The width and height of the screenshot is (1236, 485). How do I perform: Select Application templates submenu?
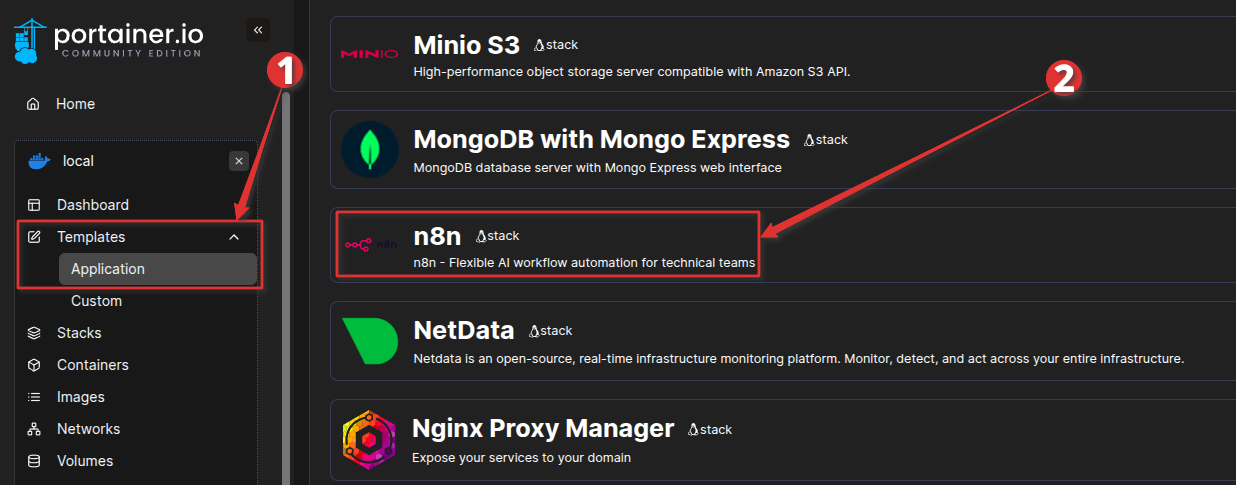[158, 269]
